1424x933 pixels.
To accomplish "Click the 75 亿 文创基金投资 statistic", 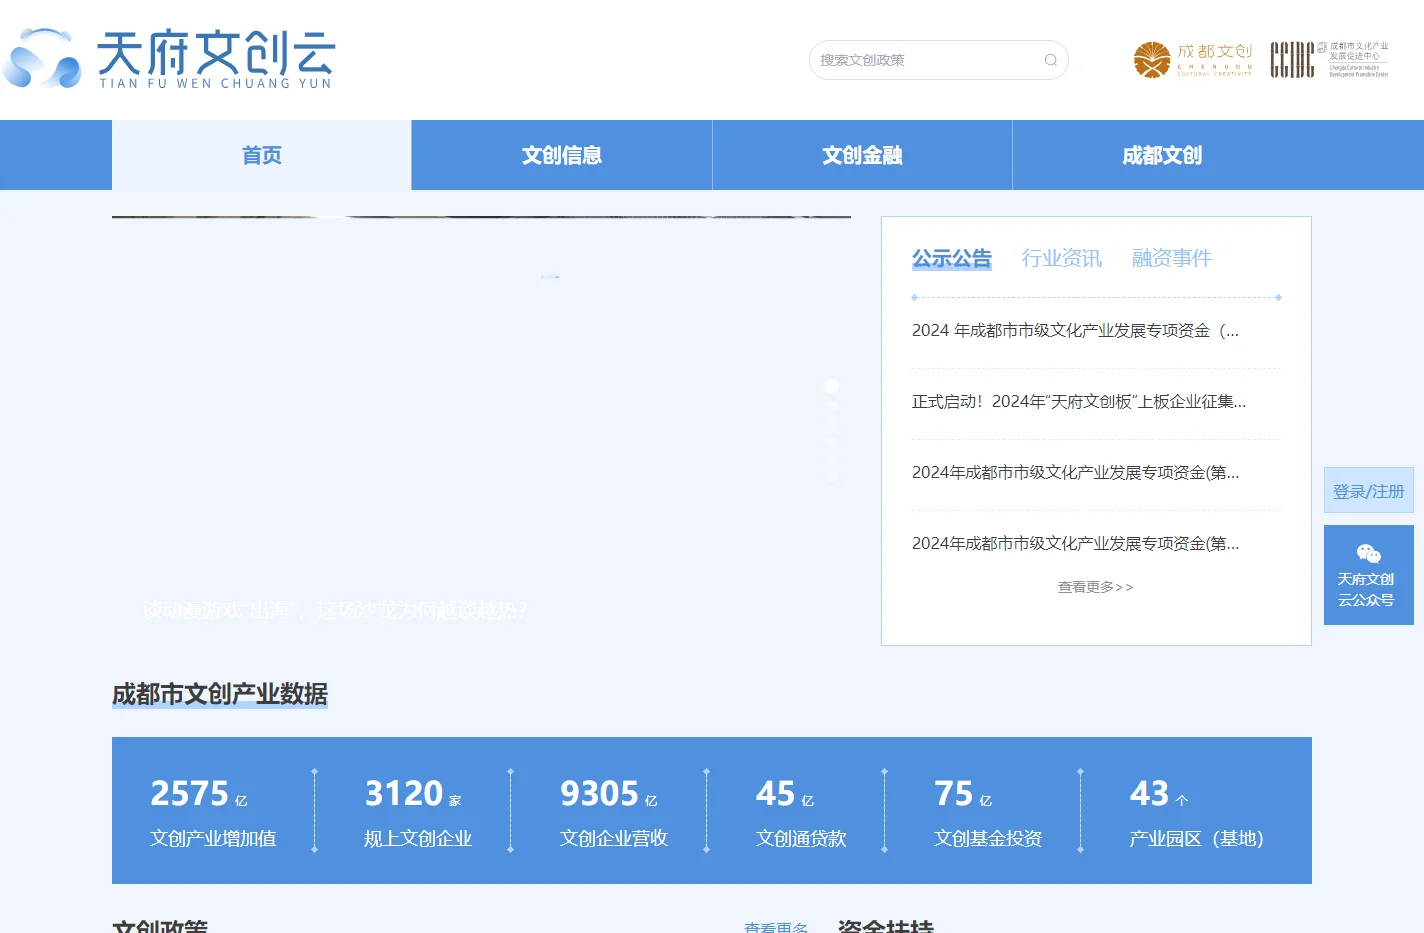I will pos(988,811).
